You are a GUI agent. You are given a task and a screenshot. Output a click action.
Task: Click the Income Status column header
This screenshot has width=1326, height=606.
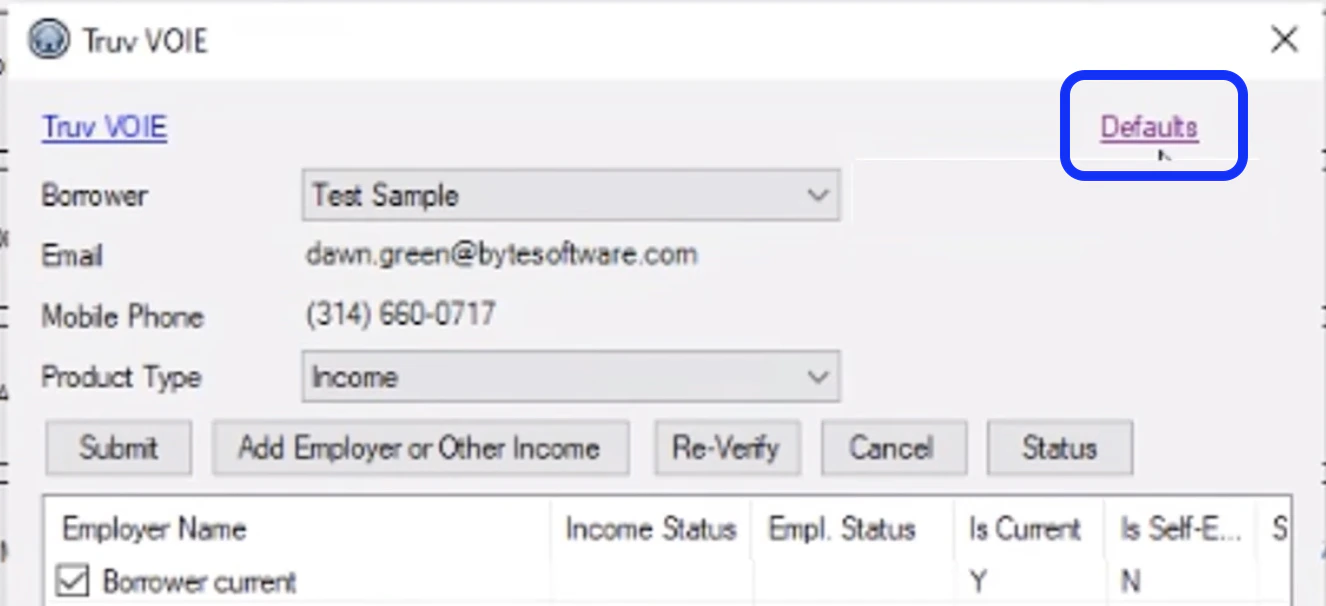650,529
